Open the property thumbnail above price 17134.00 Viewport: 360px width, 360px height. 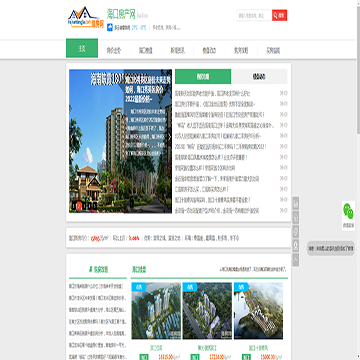point(207,311)
